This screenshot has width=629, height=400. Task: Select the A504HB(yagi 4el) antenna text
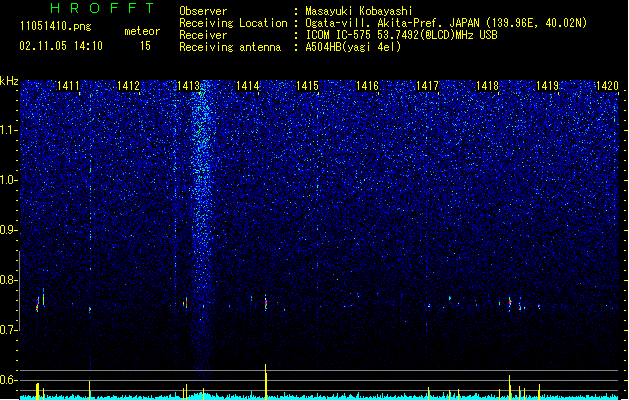pyautogui.click(x=353, y=47)
